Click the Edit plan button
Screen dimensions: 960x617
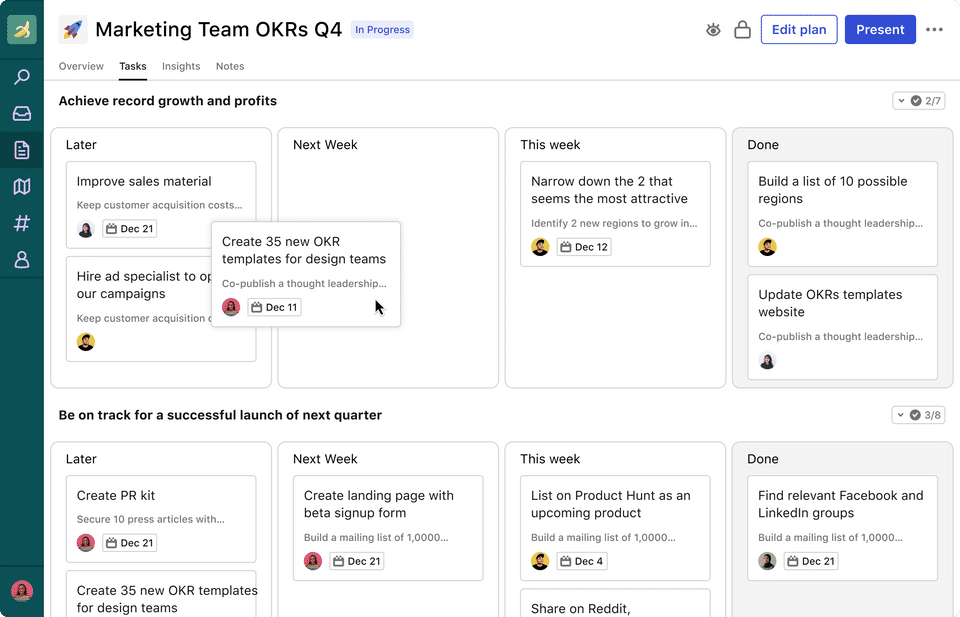pyautogui.click(x=799, y=30)
